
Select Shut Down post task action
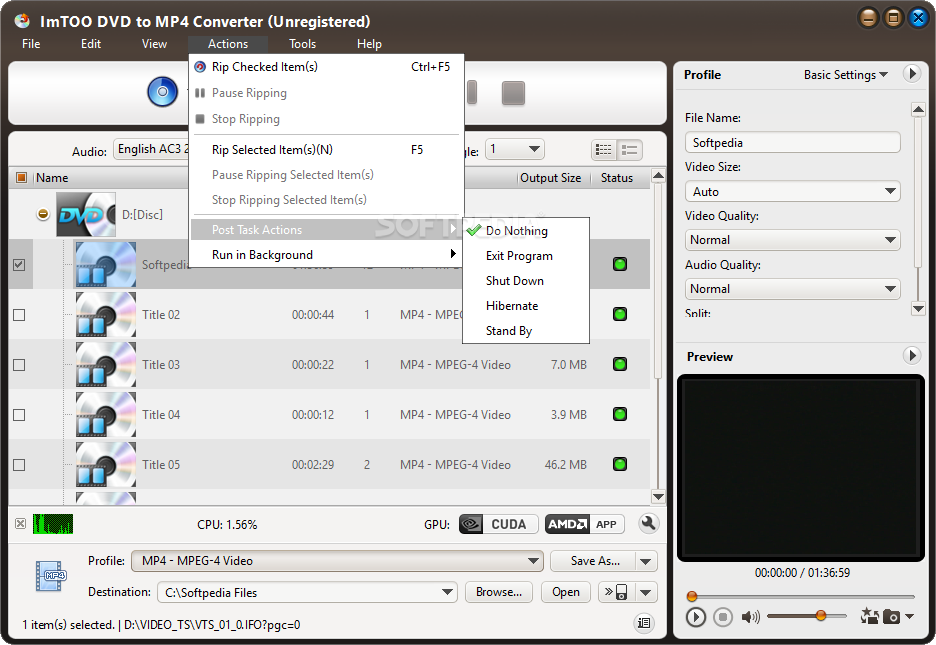(526, 280)
